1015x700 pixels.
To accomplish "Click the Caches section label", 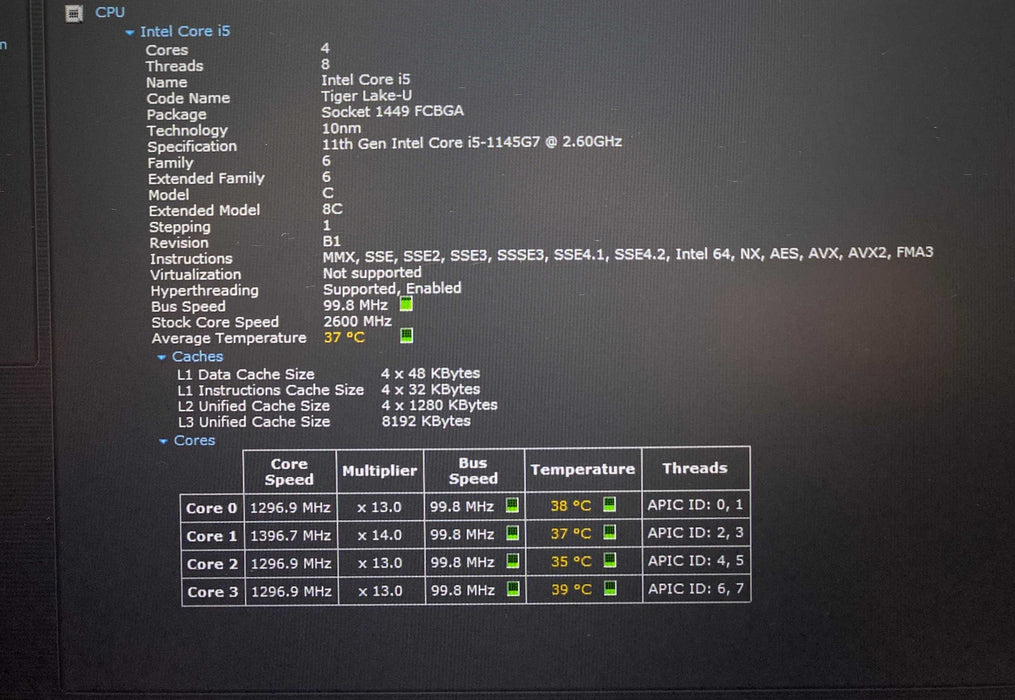I will click(x=197, y=356).
